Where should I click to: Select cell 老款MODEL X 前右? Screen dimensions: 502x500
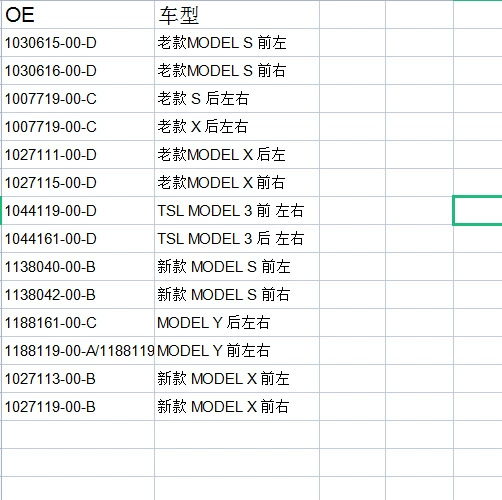pyautogui.click(x=237, y=183)
